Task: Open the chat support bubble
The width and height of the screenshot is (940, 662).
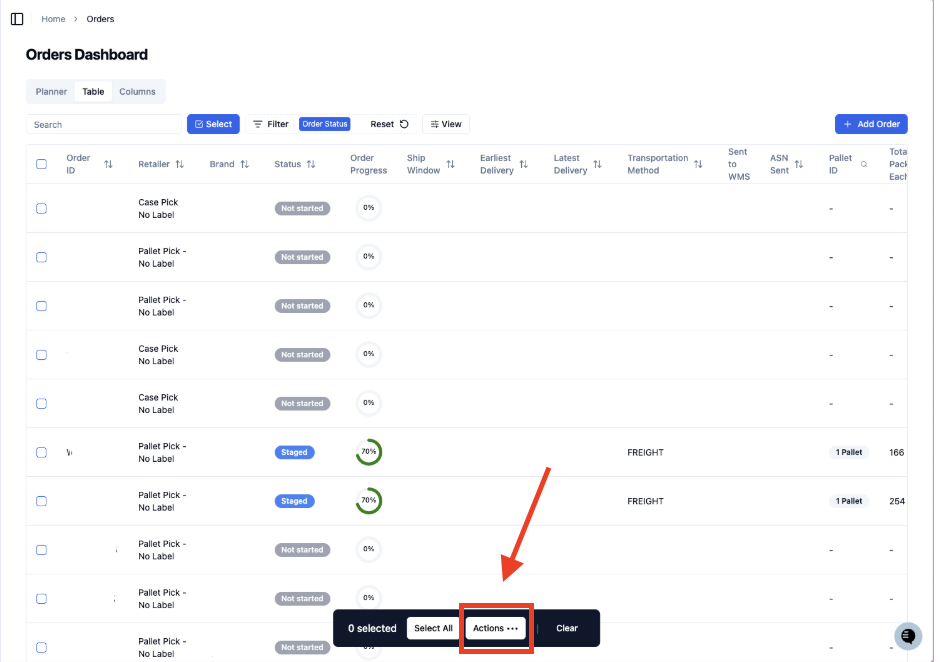Action: click(908, 636)
